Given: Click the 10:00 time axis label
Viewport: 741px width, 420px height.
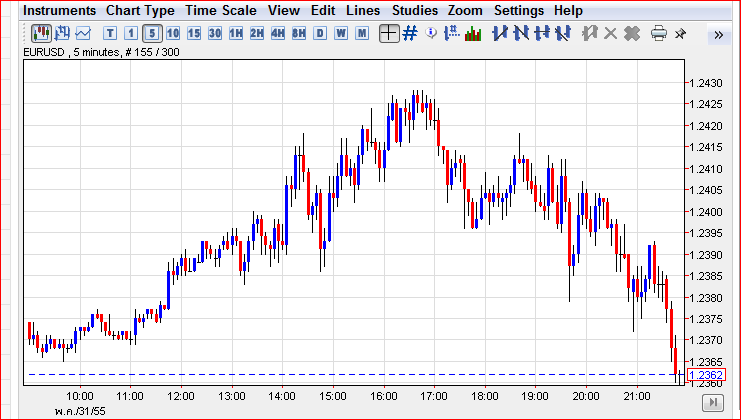Looking at the screenshot, I should click(x=80, y=395).
